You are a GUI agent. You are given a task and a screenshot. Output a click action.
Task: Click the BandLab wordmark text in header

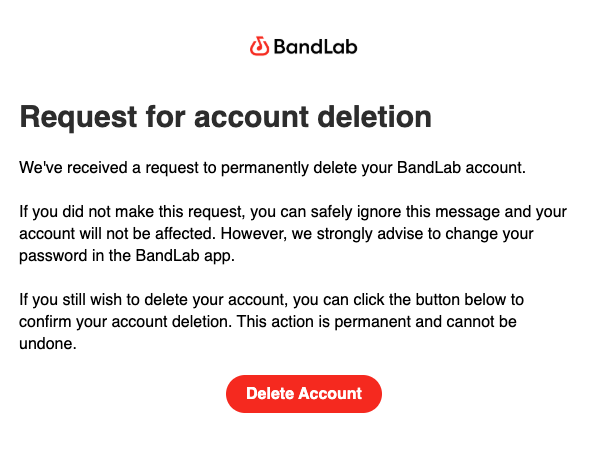(313, 47)
